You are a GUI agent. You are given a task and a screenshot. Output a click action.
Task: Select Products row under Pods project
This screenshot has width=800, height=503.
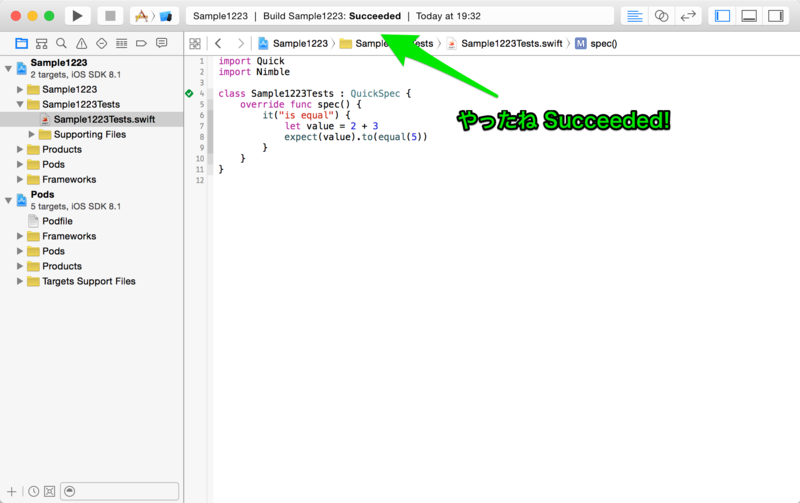[x=92, y=266]
